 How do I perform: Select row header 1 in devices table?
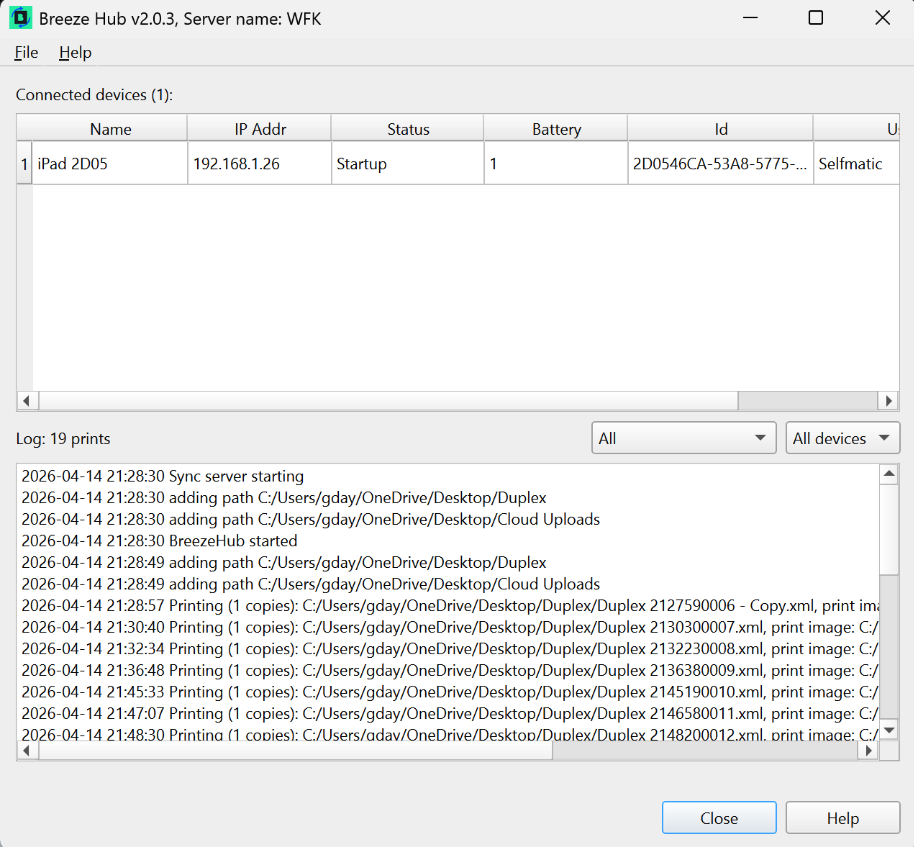(x=24, y=164)
